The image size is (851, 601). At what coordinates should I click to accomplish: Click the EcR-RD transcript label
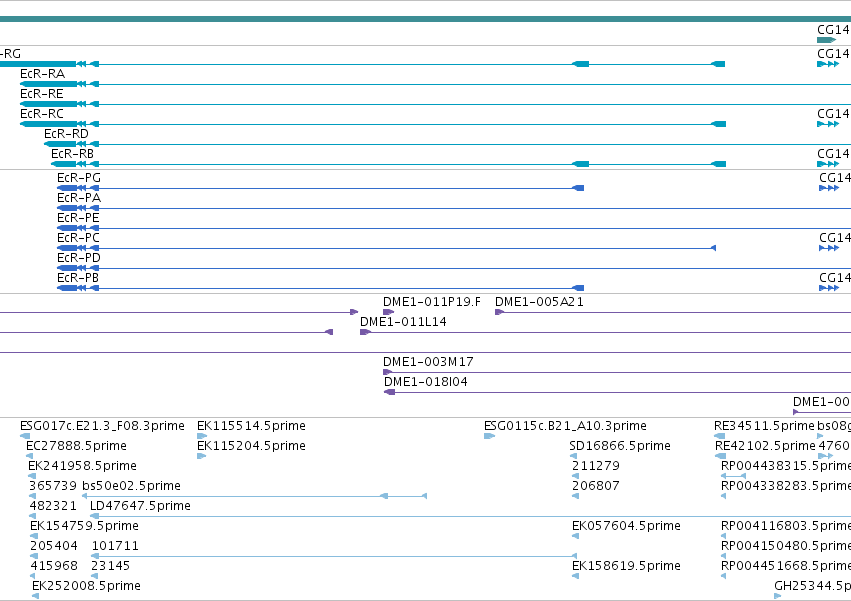tap(66, 134)
